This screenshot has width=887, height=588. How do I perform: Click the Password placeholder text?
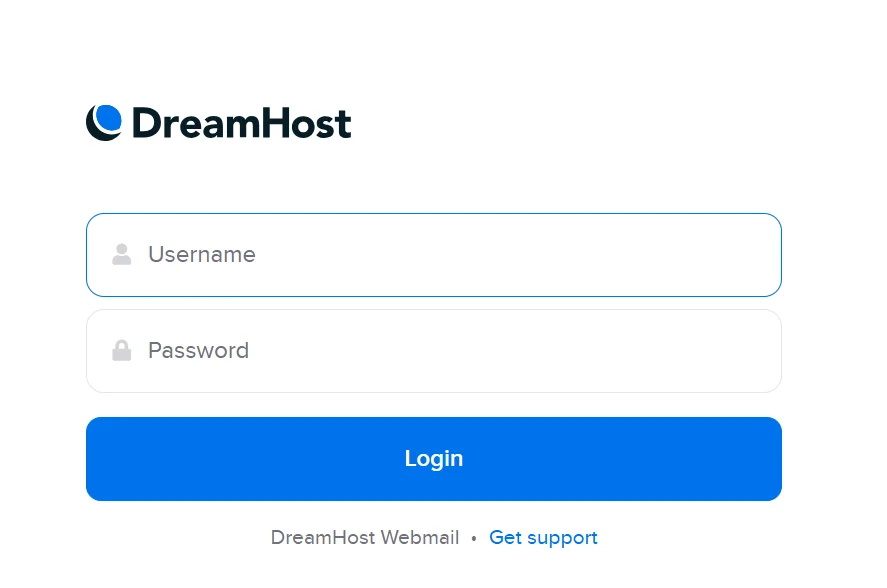pos(198,351)
